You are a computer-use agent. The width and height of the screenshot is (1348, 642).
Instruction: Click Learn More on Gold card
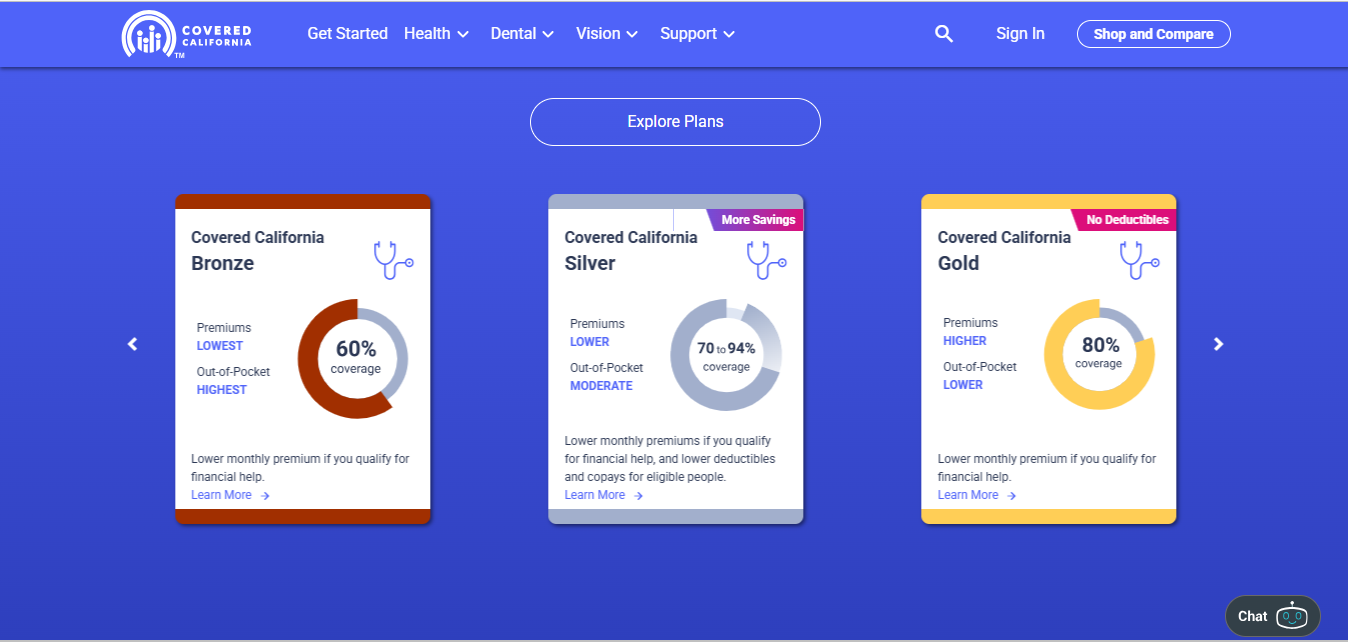(x=976, y=495)
